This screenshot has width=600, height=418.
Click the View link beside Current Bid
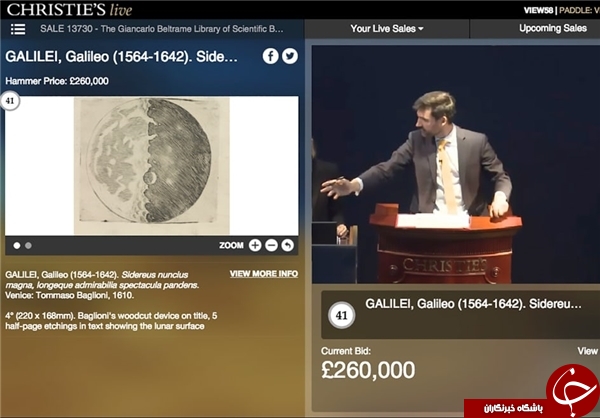click(588, 351)
